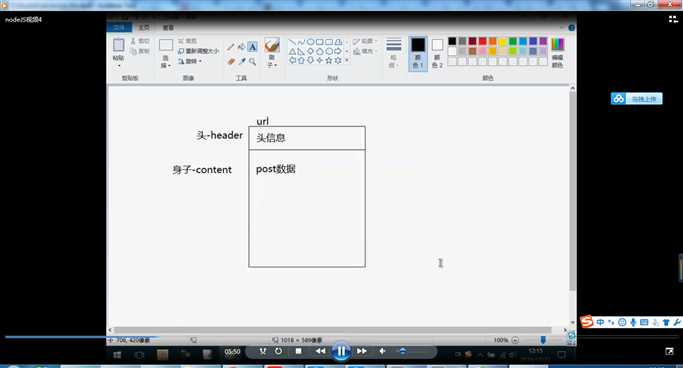Choose the Five-point star shape
The width and height of the screenshot is (683, 368).
point(329,61)
